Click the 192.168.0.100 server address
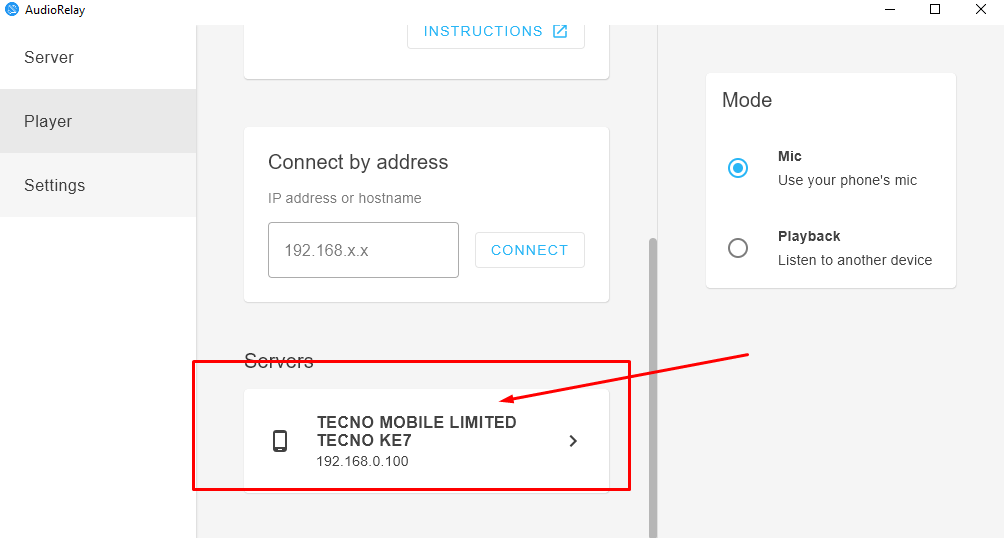 point(362,461)
